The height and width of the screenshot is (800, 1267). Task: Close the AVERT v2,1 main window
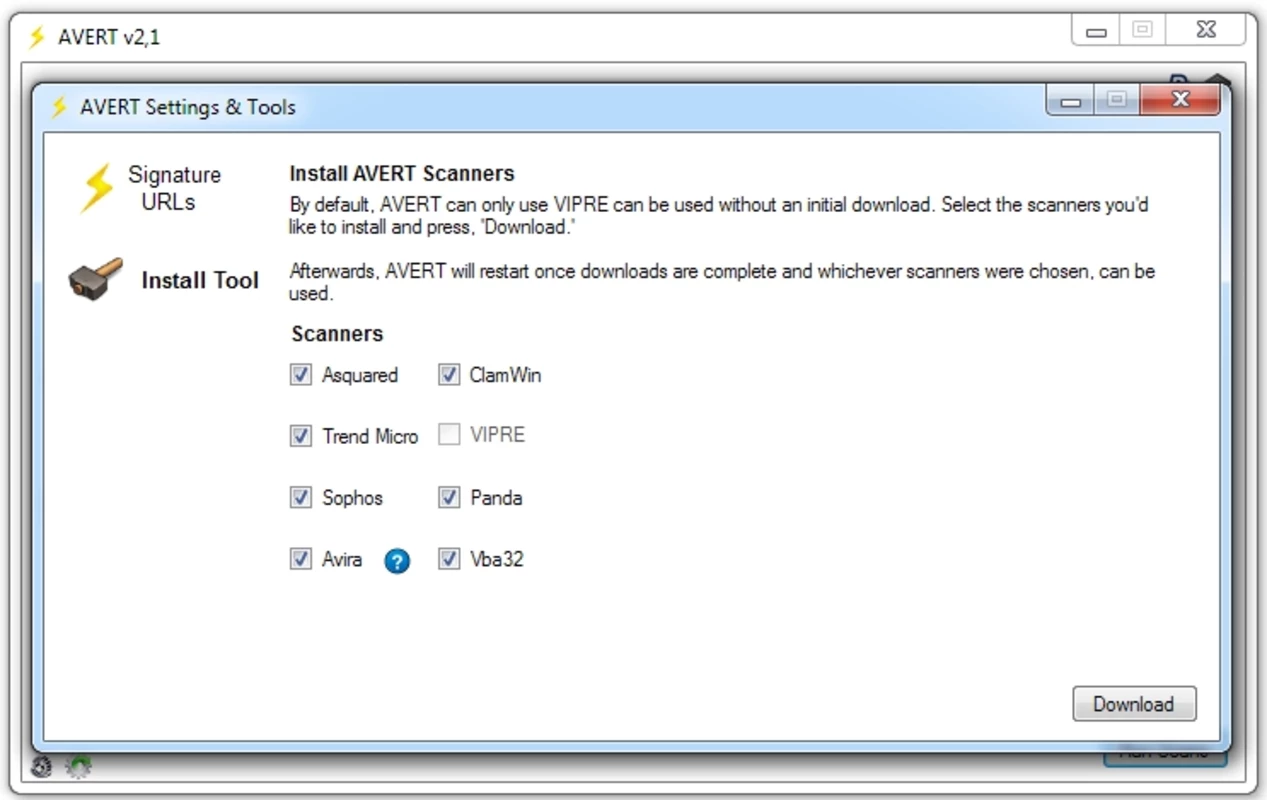[1207, 30]
